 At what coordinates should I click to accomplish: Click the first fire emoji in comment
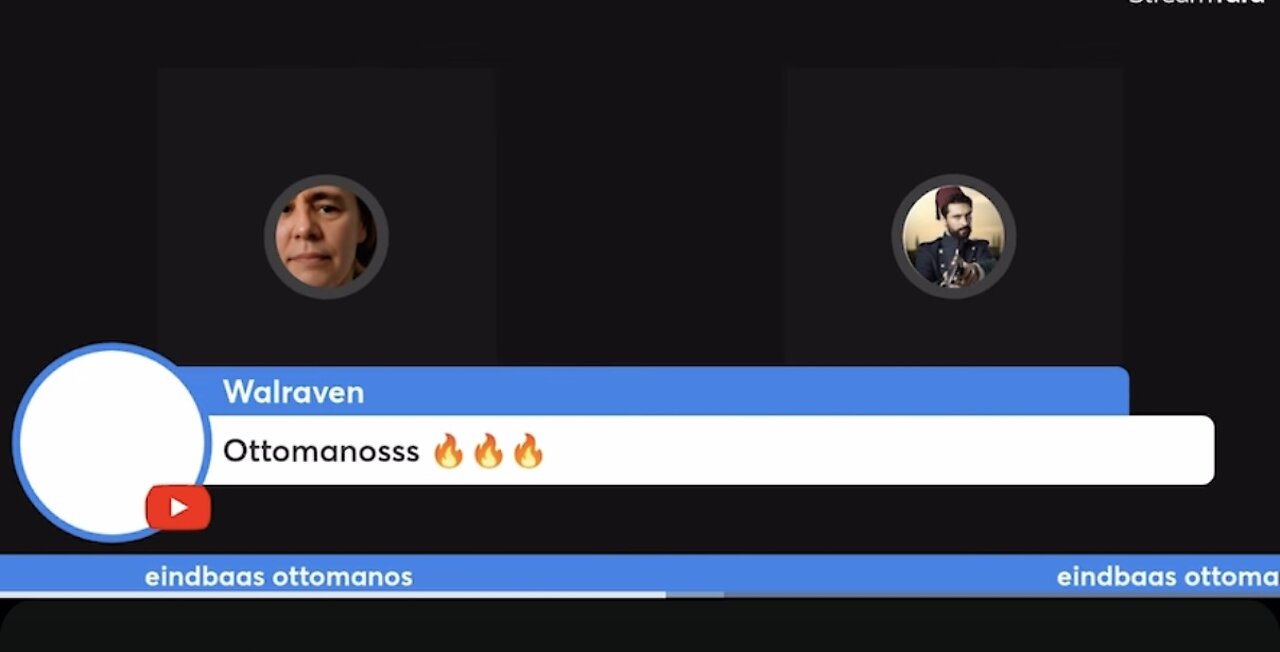[449, 451]
